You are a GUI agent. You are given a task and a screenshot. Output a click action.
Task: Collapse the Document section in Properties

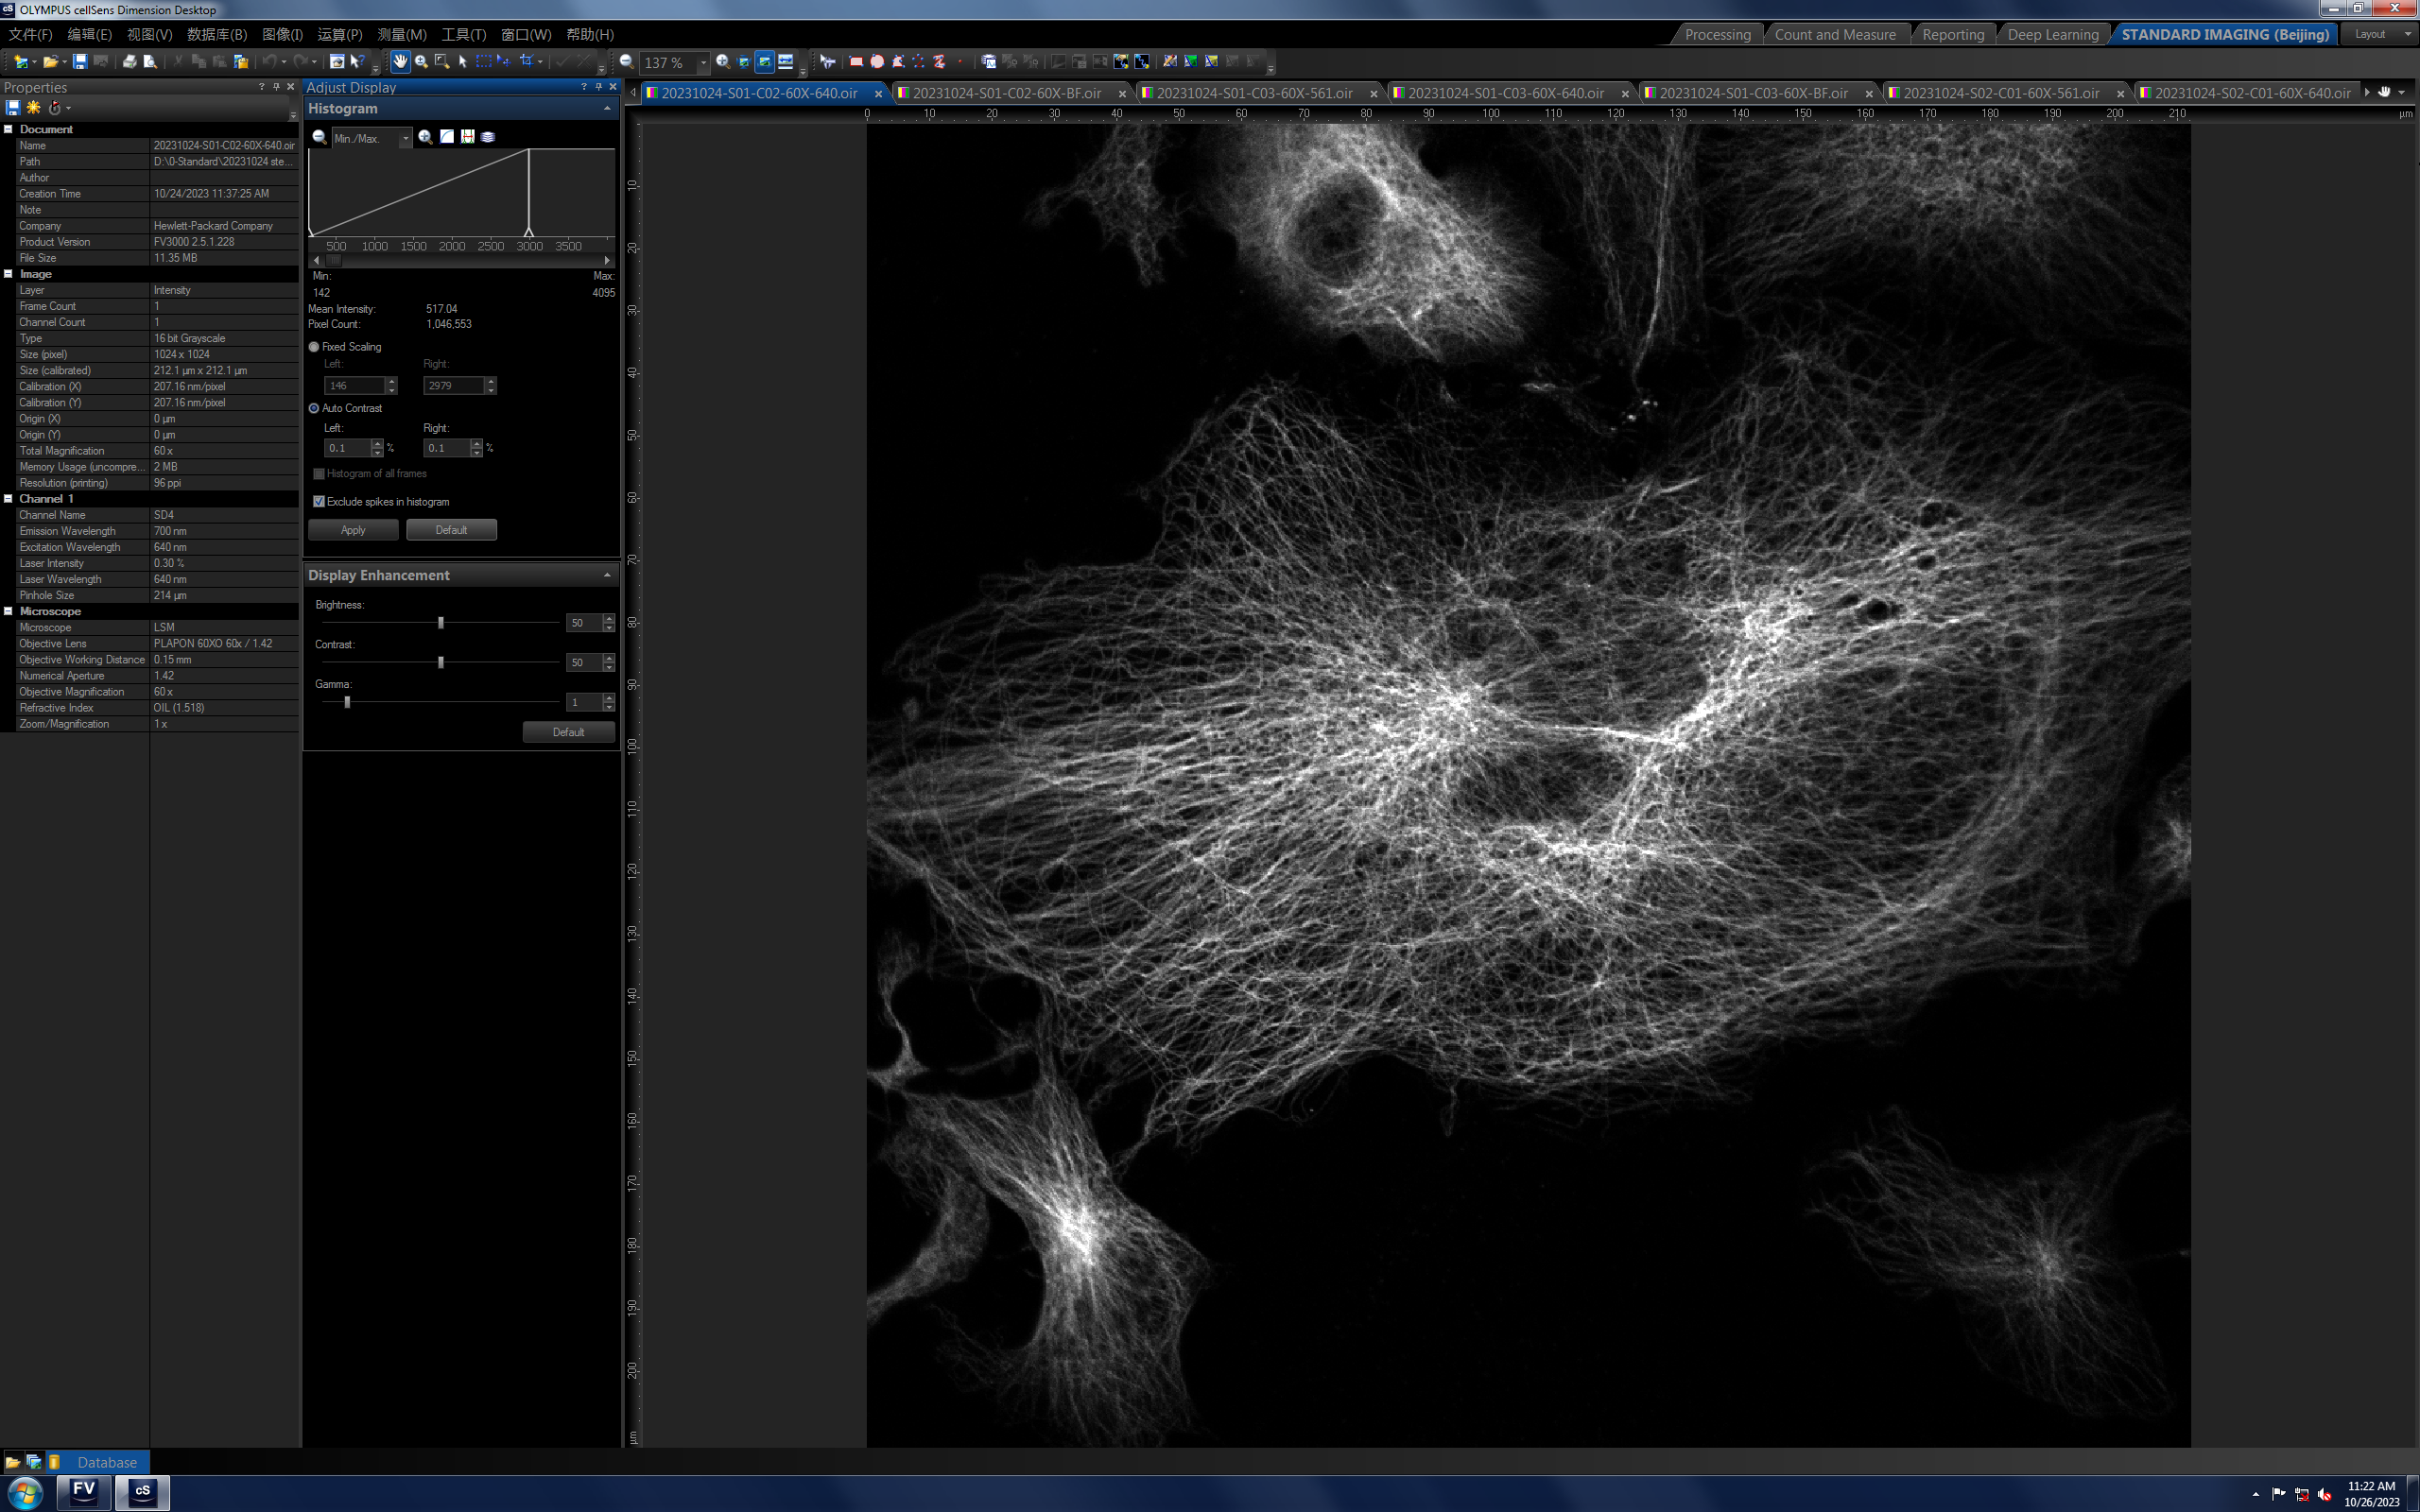coord(8,129)
